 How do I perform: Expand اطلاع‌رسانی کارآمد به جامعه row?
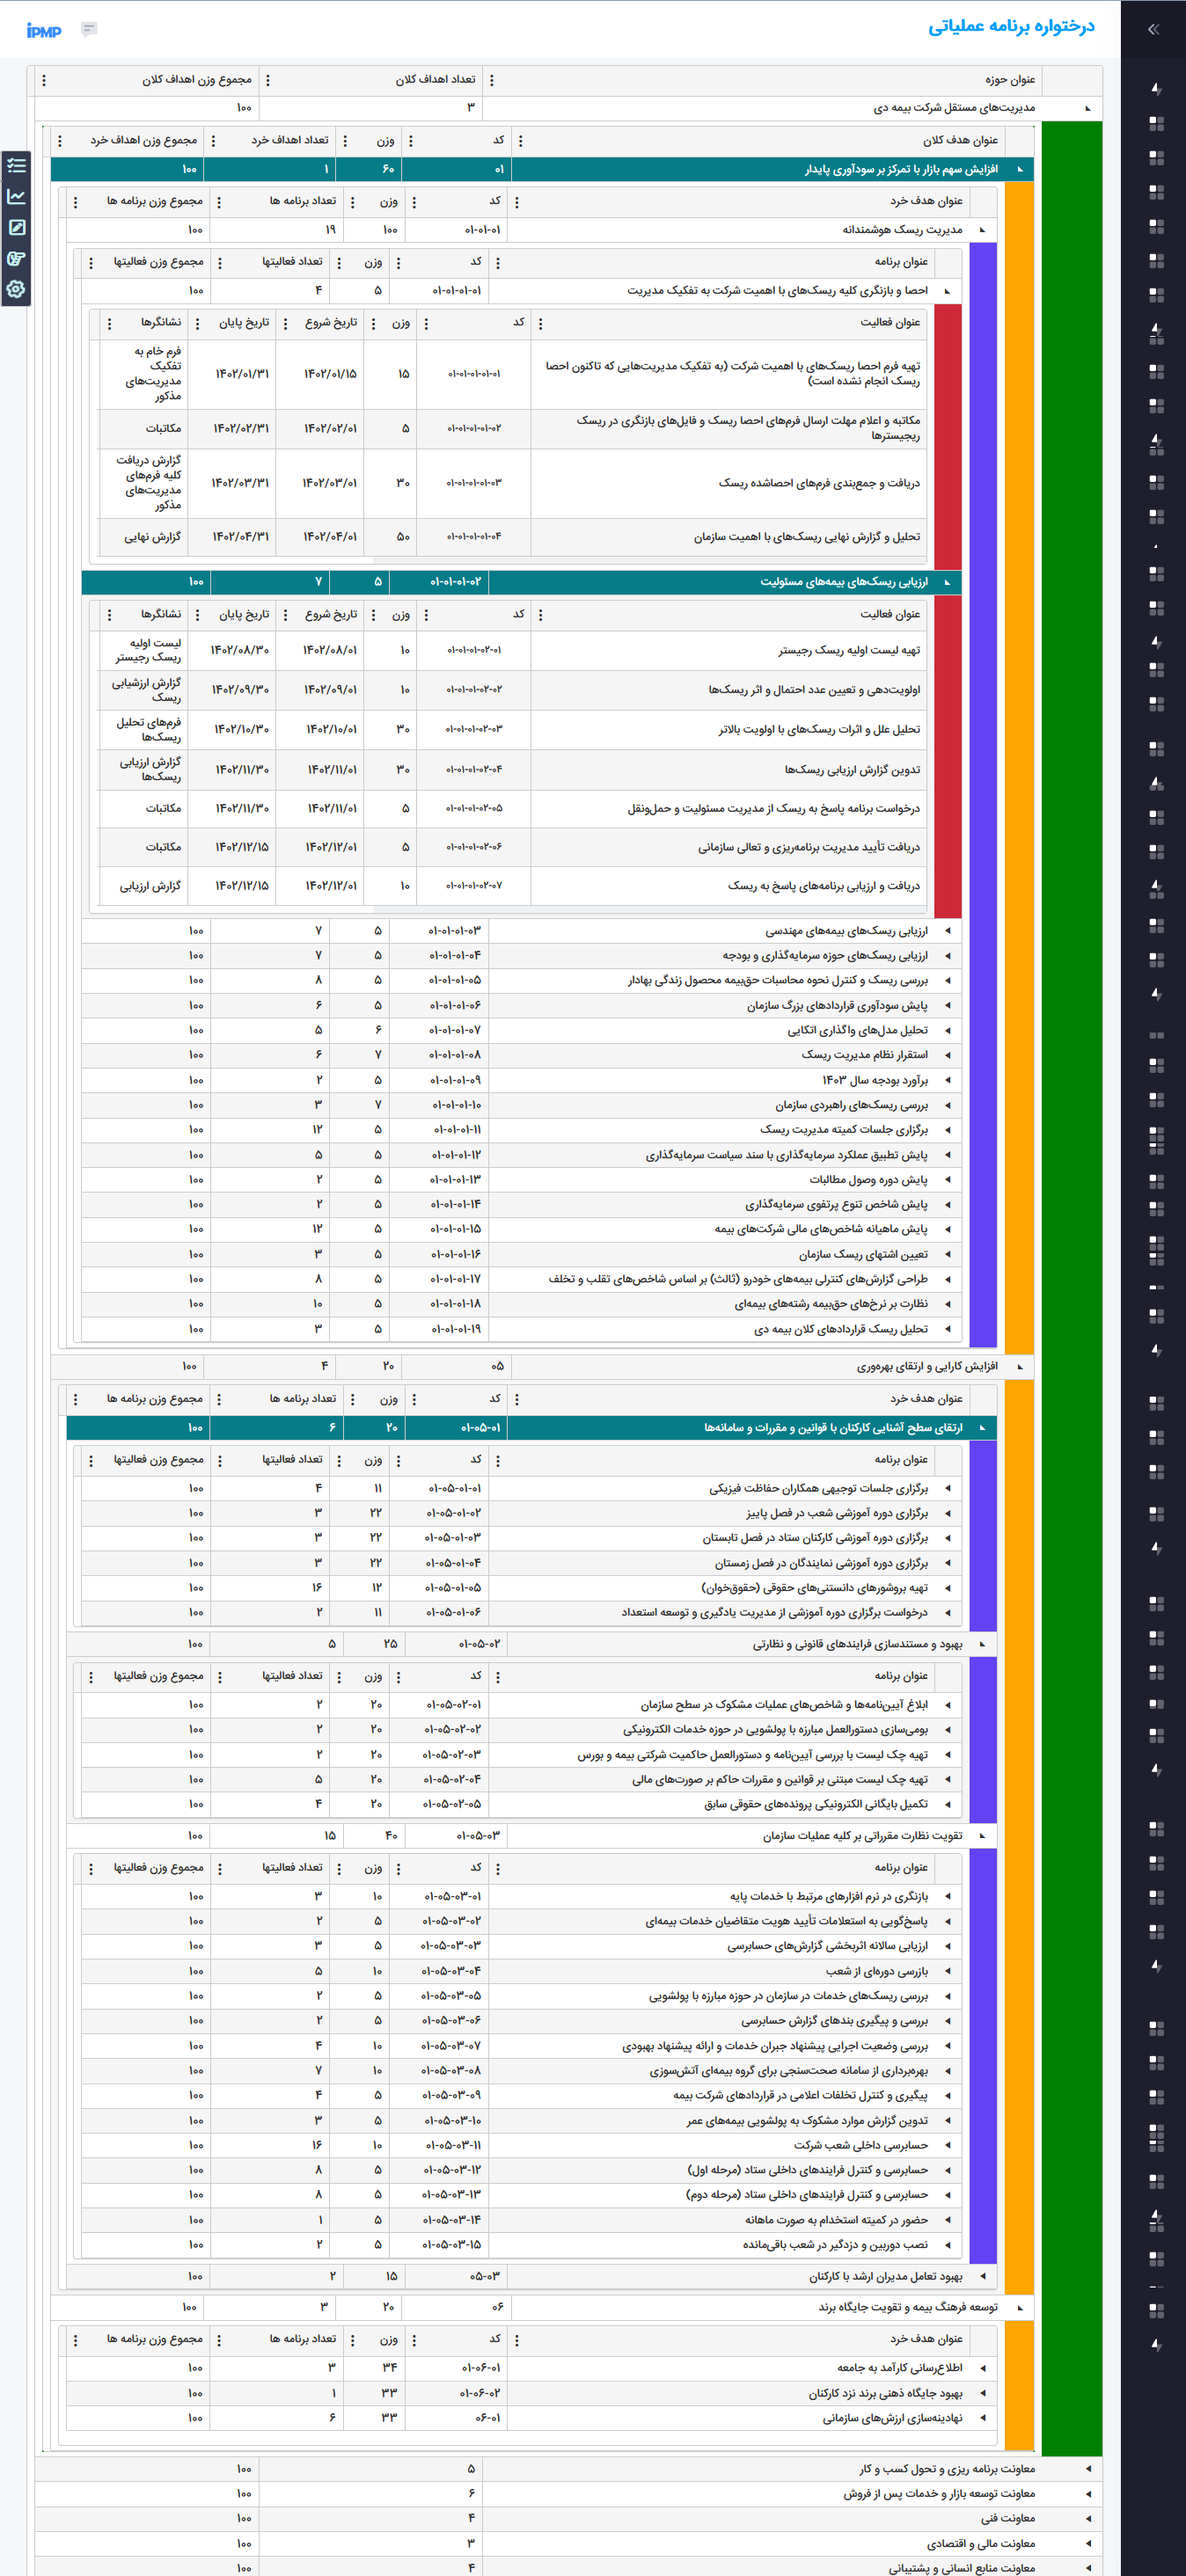[x=982, y=2367]
